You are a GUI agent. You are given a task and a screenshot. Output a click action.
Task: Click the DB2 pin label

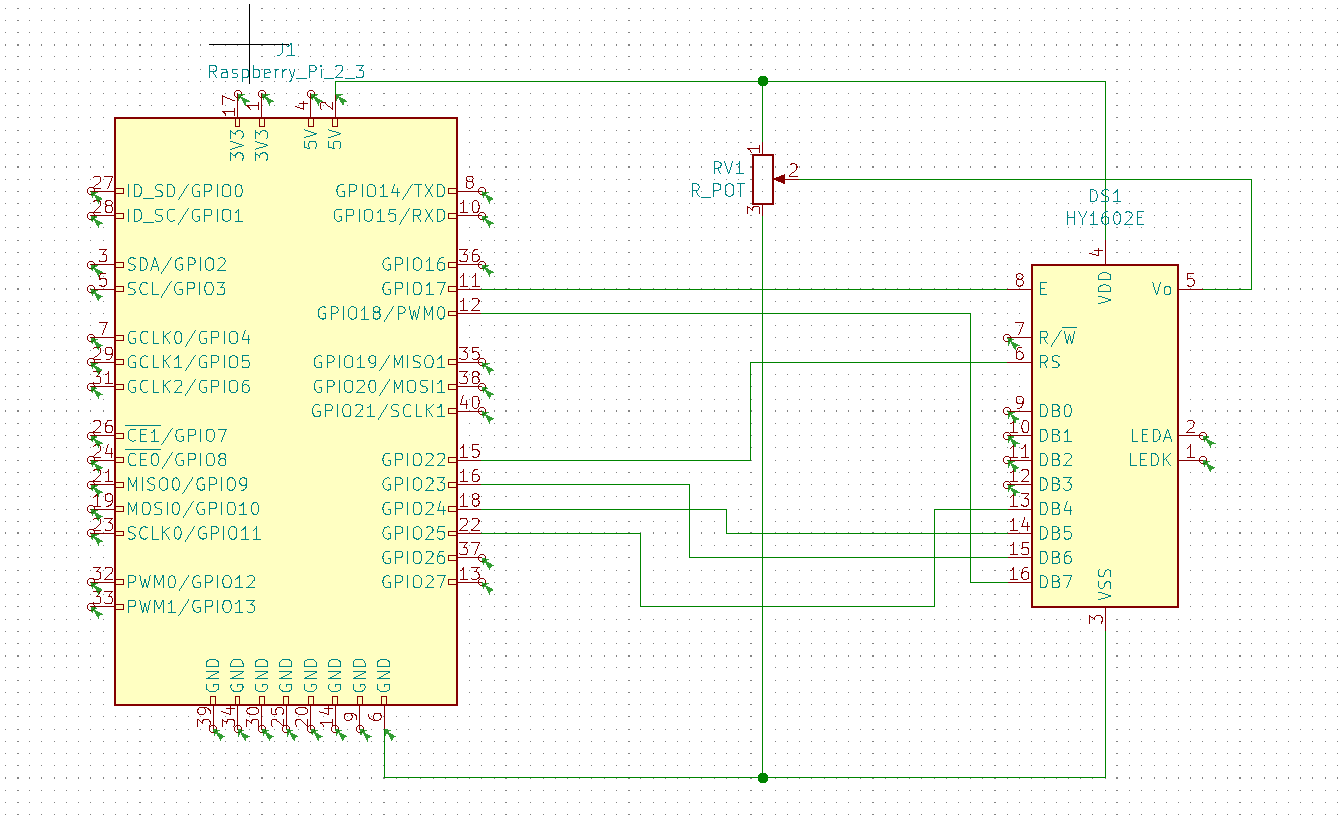click(1055, 460)
